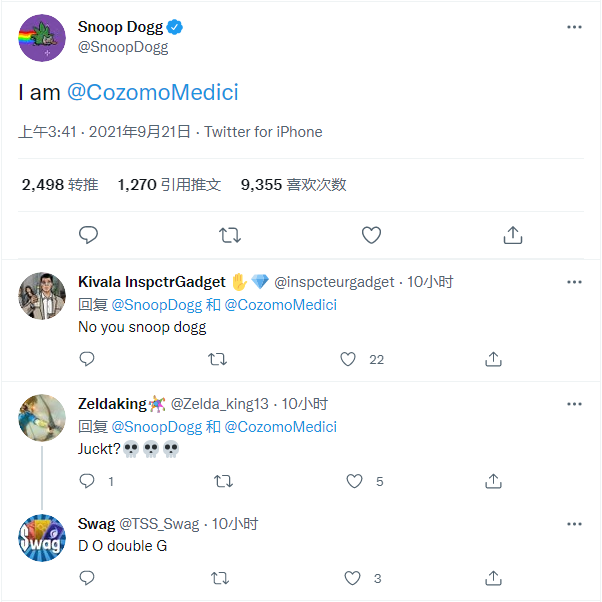Like Kivala InspctrGadget's reply

pyautogui.click(x=348, y=359)
